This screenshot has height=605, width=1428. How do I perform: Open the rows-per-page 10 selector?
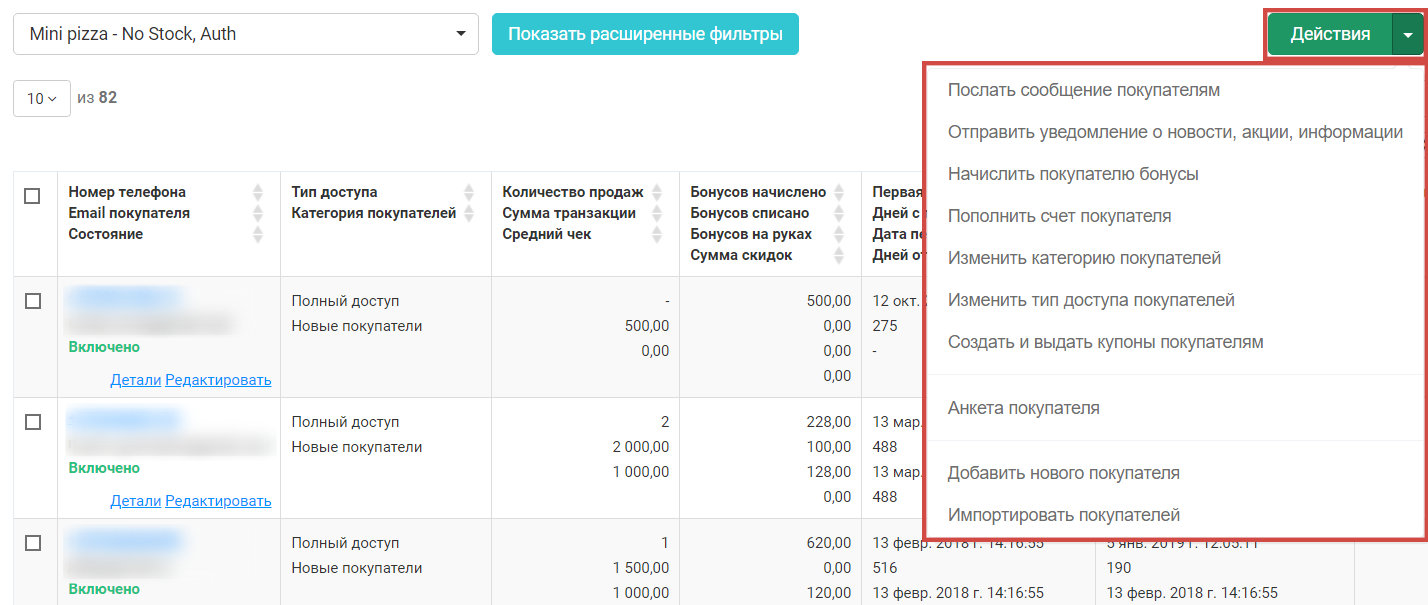[41, 99]
